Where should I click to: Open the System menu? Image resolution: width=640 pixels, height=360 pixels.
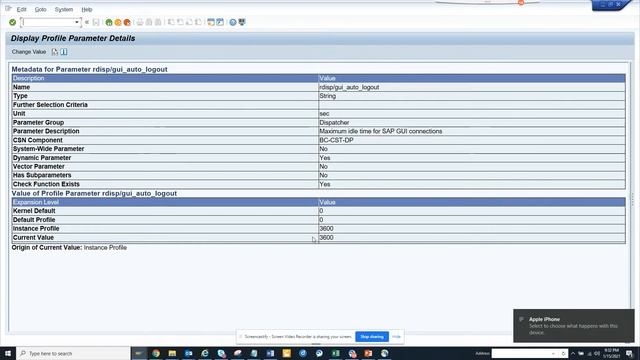pyautogui.click(x=64, y=9)
